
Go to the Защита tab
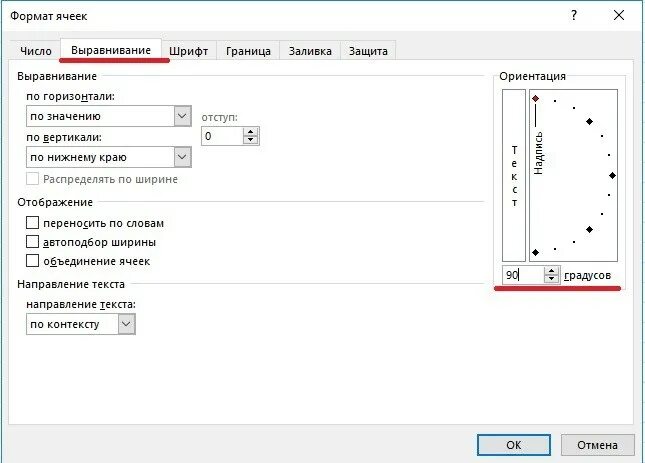click(368, 51)
